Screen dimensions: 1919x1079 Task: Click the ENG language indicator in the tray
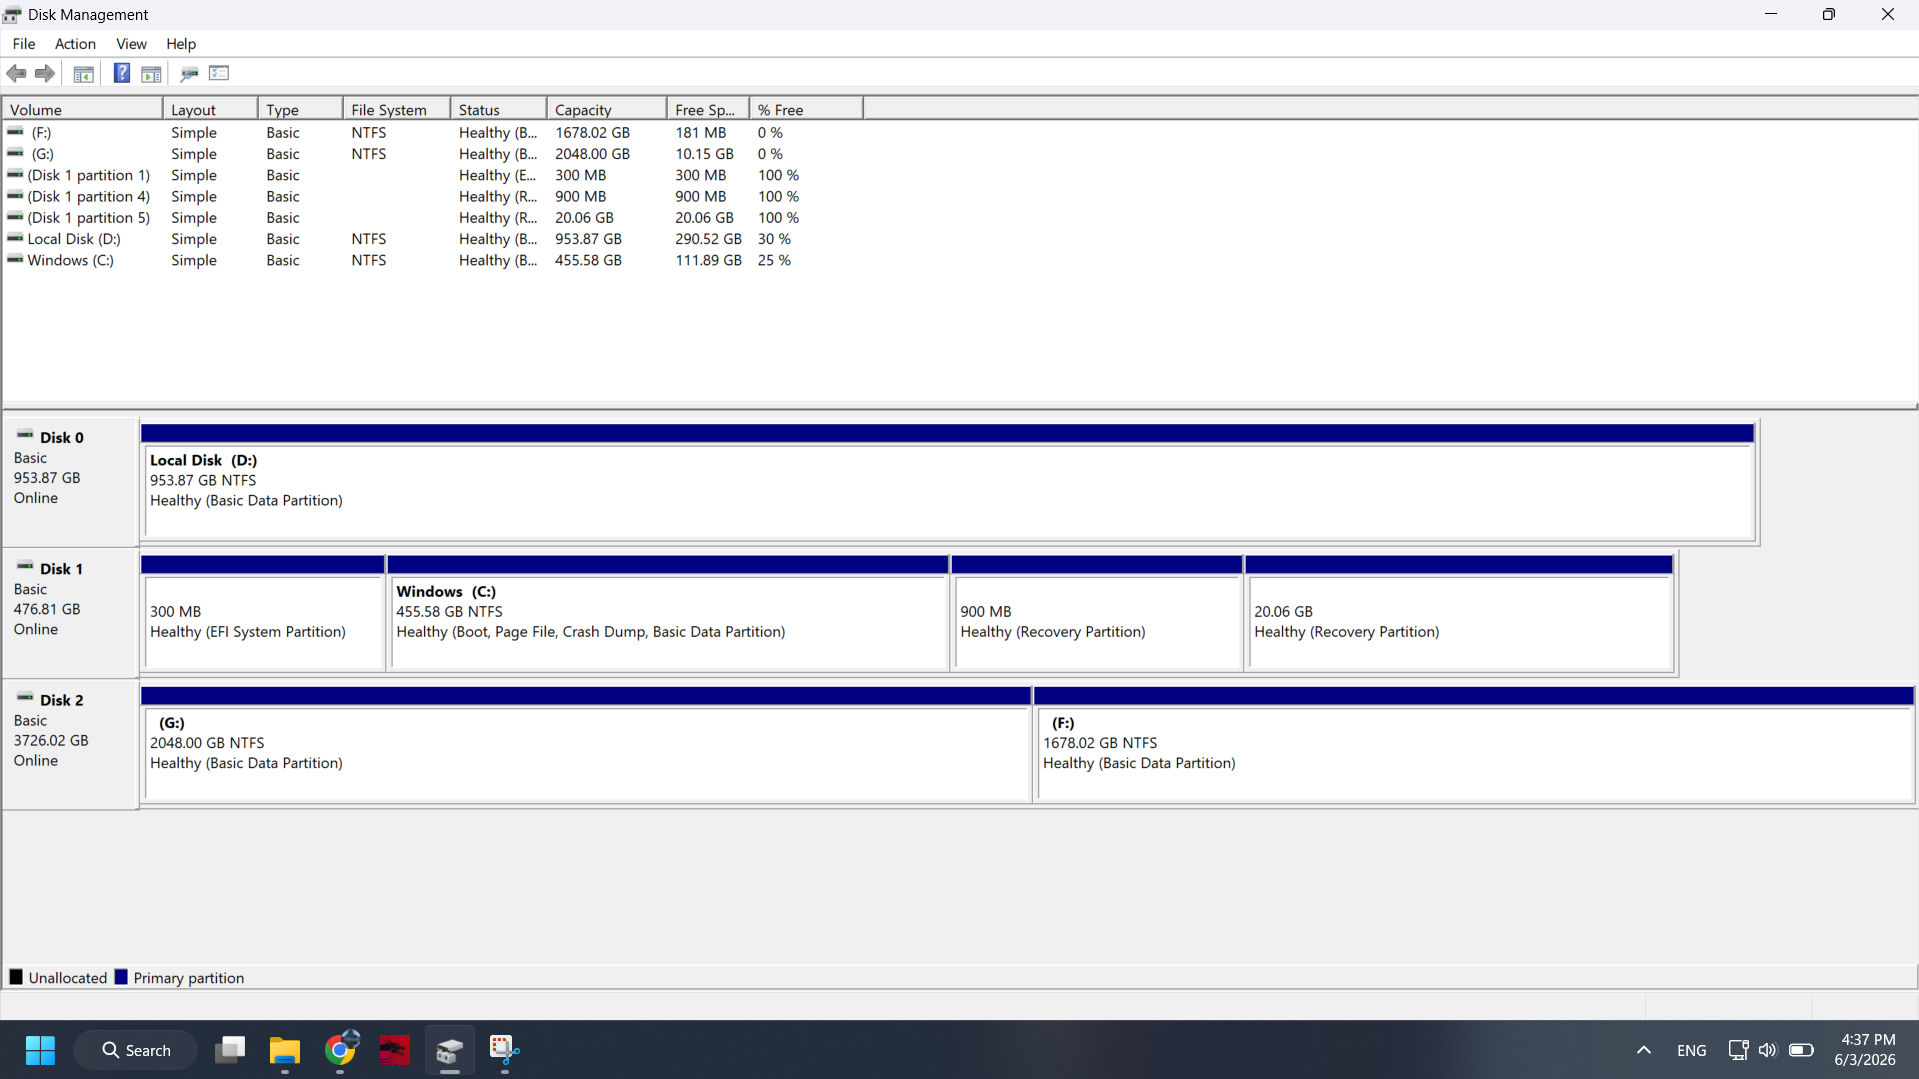(x=1692, y=1051)
